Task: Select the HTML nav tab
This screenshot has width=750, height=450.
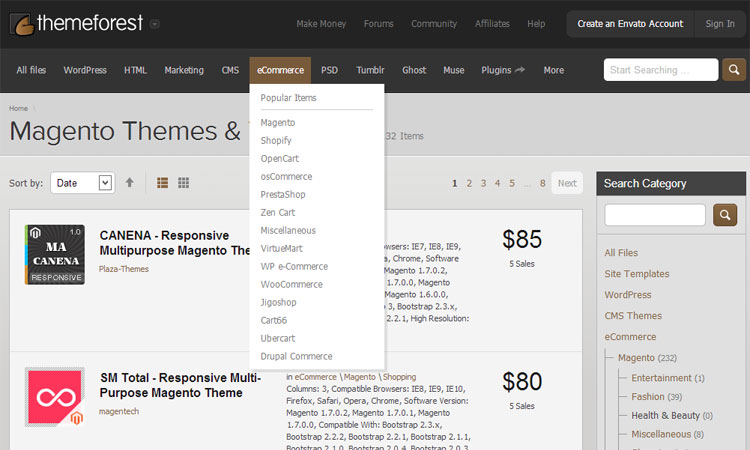Action: [x=135, y=70]
